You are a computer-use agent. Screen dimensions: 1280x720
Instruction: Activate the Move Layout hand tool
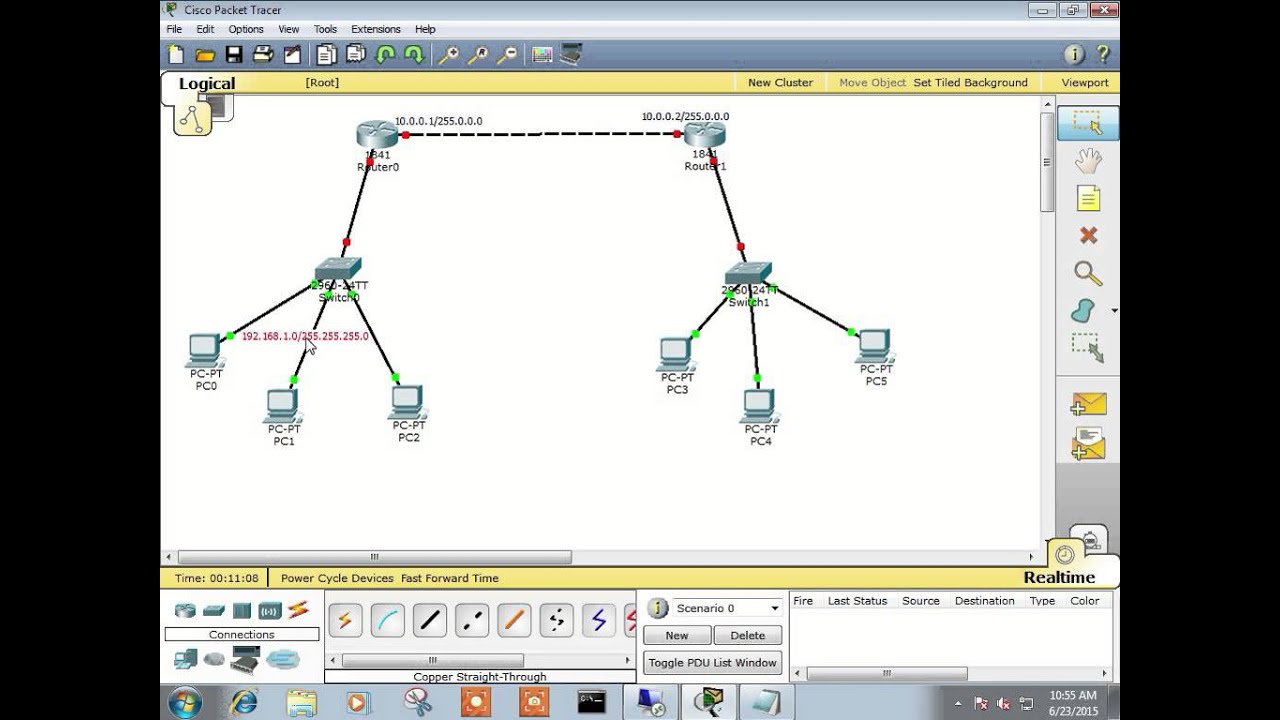coord(1087,161)
